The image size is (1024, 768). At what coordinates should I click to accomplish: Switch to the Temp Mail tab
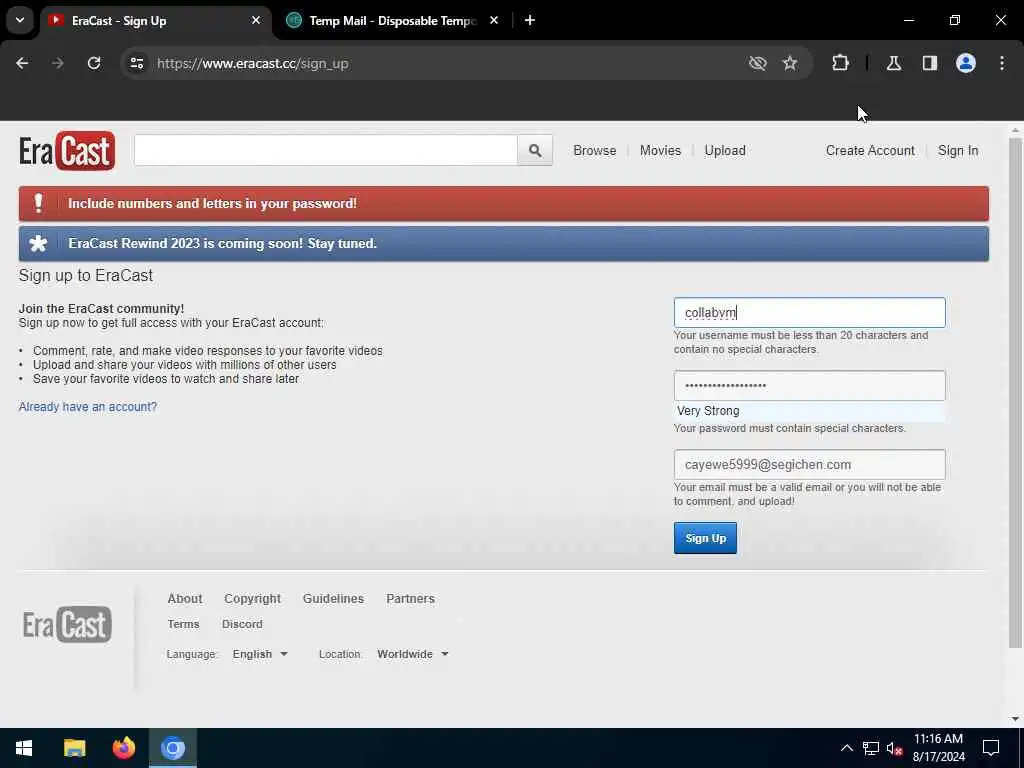click(x=392, y=21)
